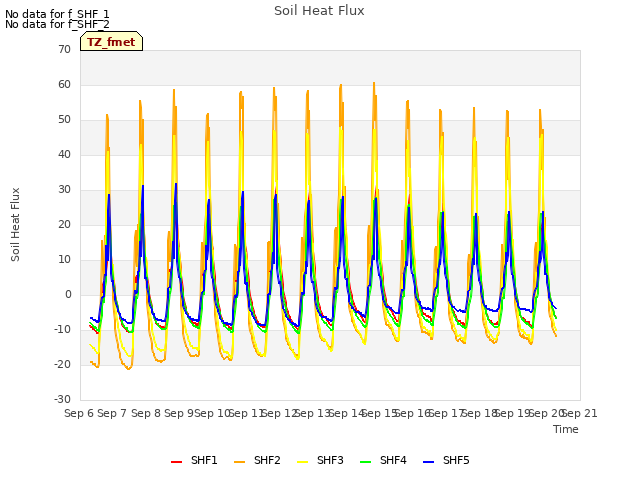This screenshot has height=480, width=640.
Task: Click the -30 y-axis tick label
Action: tap(62, 399)
